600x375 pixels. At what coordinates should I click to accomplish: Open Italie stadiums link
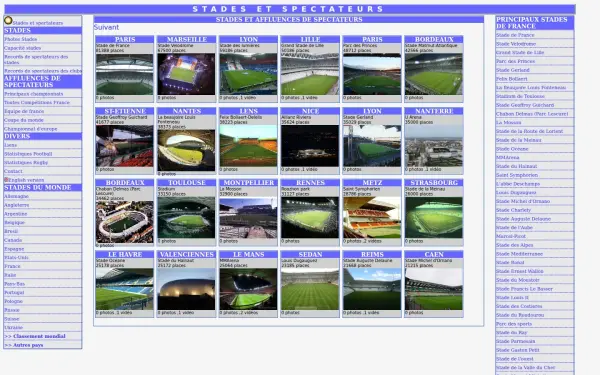click(10, 275)
